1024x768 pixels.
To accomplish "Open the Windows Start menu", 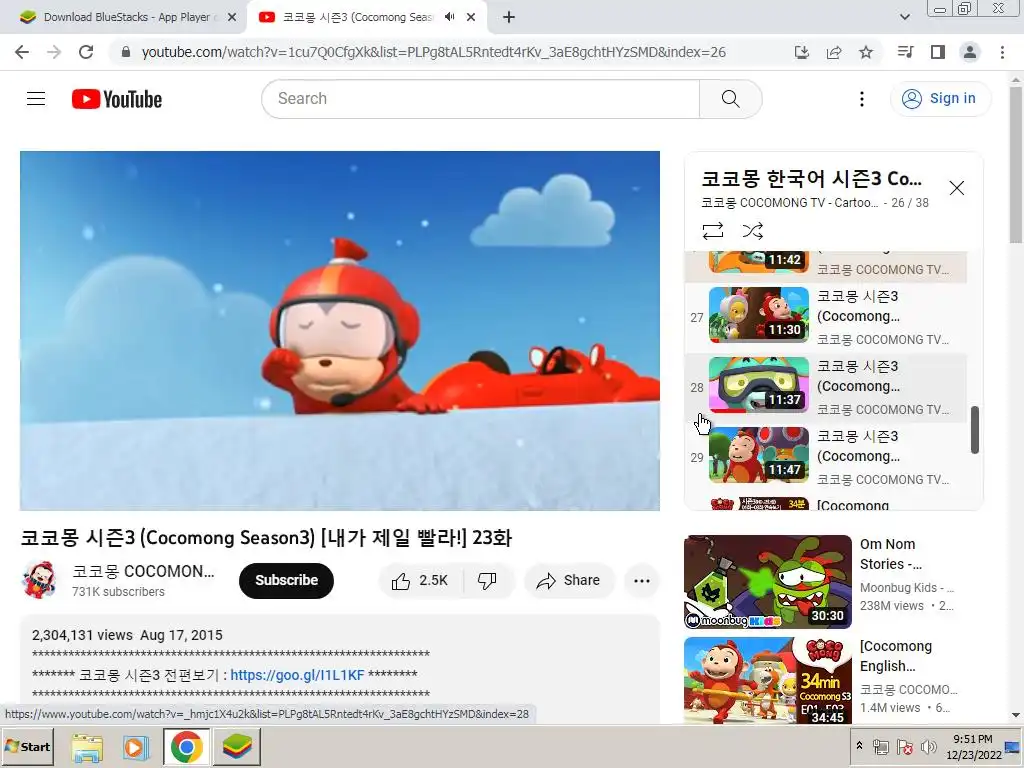I will 27,746.
